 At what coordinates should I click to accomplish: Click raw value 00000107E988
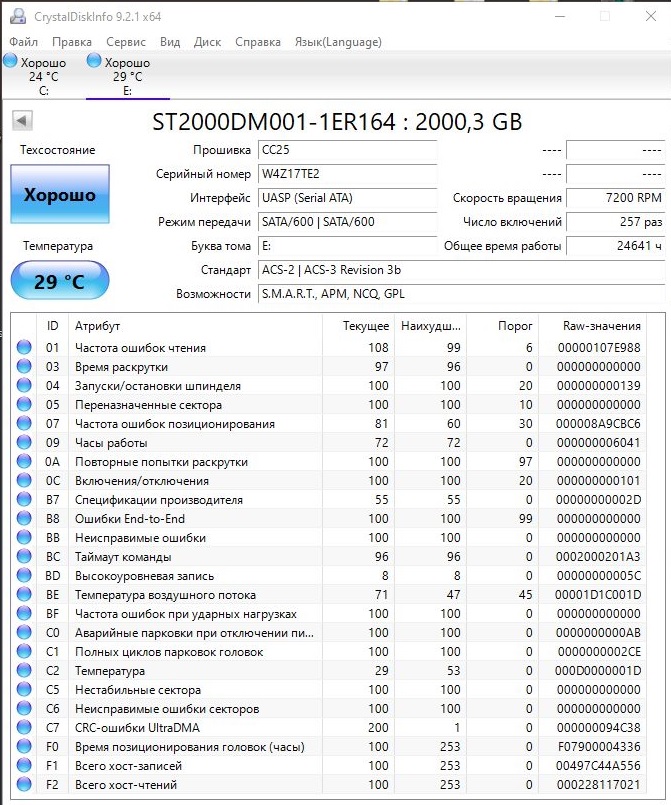[599, 348]
